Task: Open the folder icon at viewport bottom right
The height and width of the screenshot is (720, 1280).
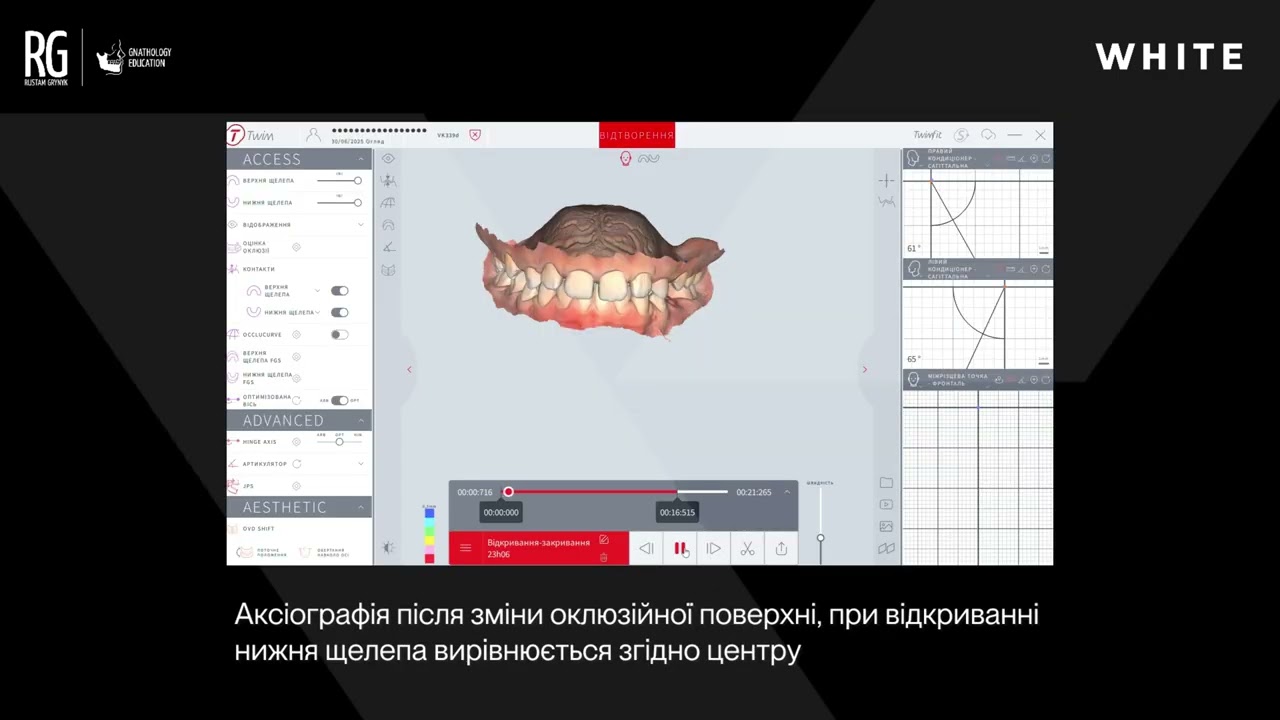Action: click(x=886, y=482)
